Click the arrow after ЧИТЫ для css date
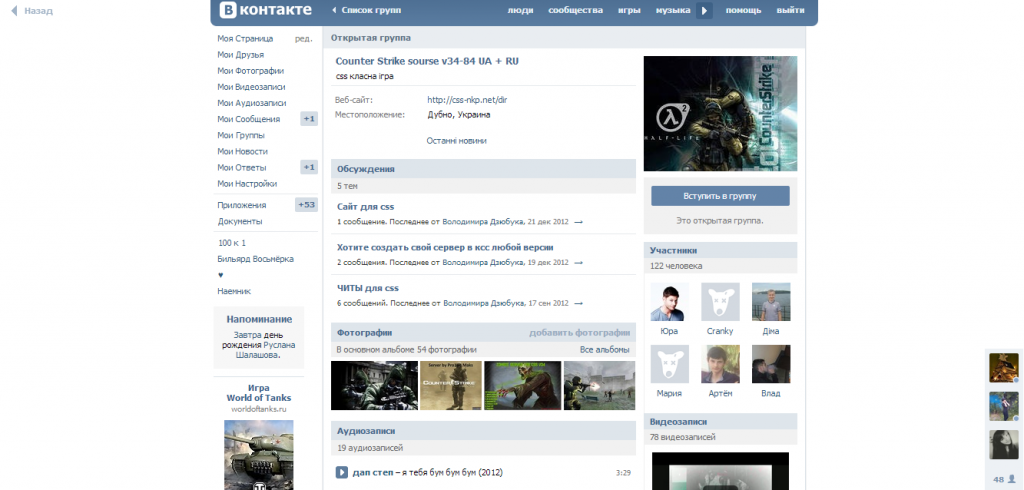The width and height of the screenshot is (1024, 490). tap(578, 303)
